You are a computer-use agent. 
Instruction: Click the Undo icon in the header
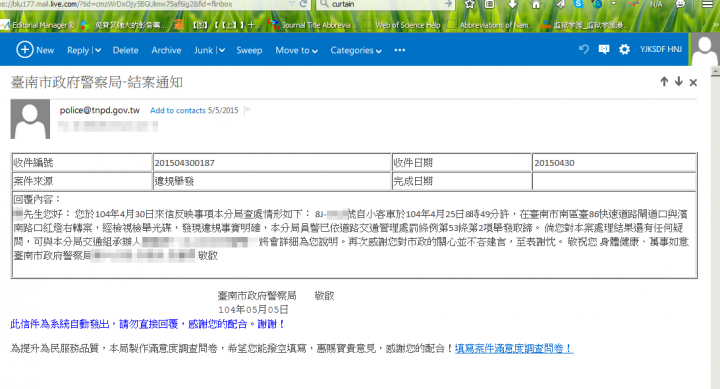click(x=584, y=49)
